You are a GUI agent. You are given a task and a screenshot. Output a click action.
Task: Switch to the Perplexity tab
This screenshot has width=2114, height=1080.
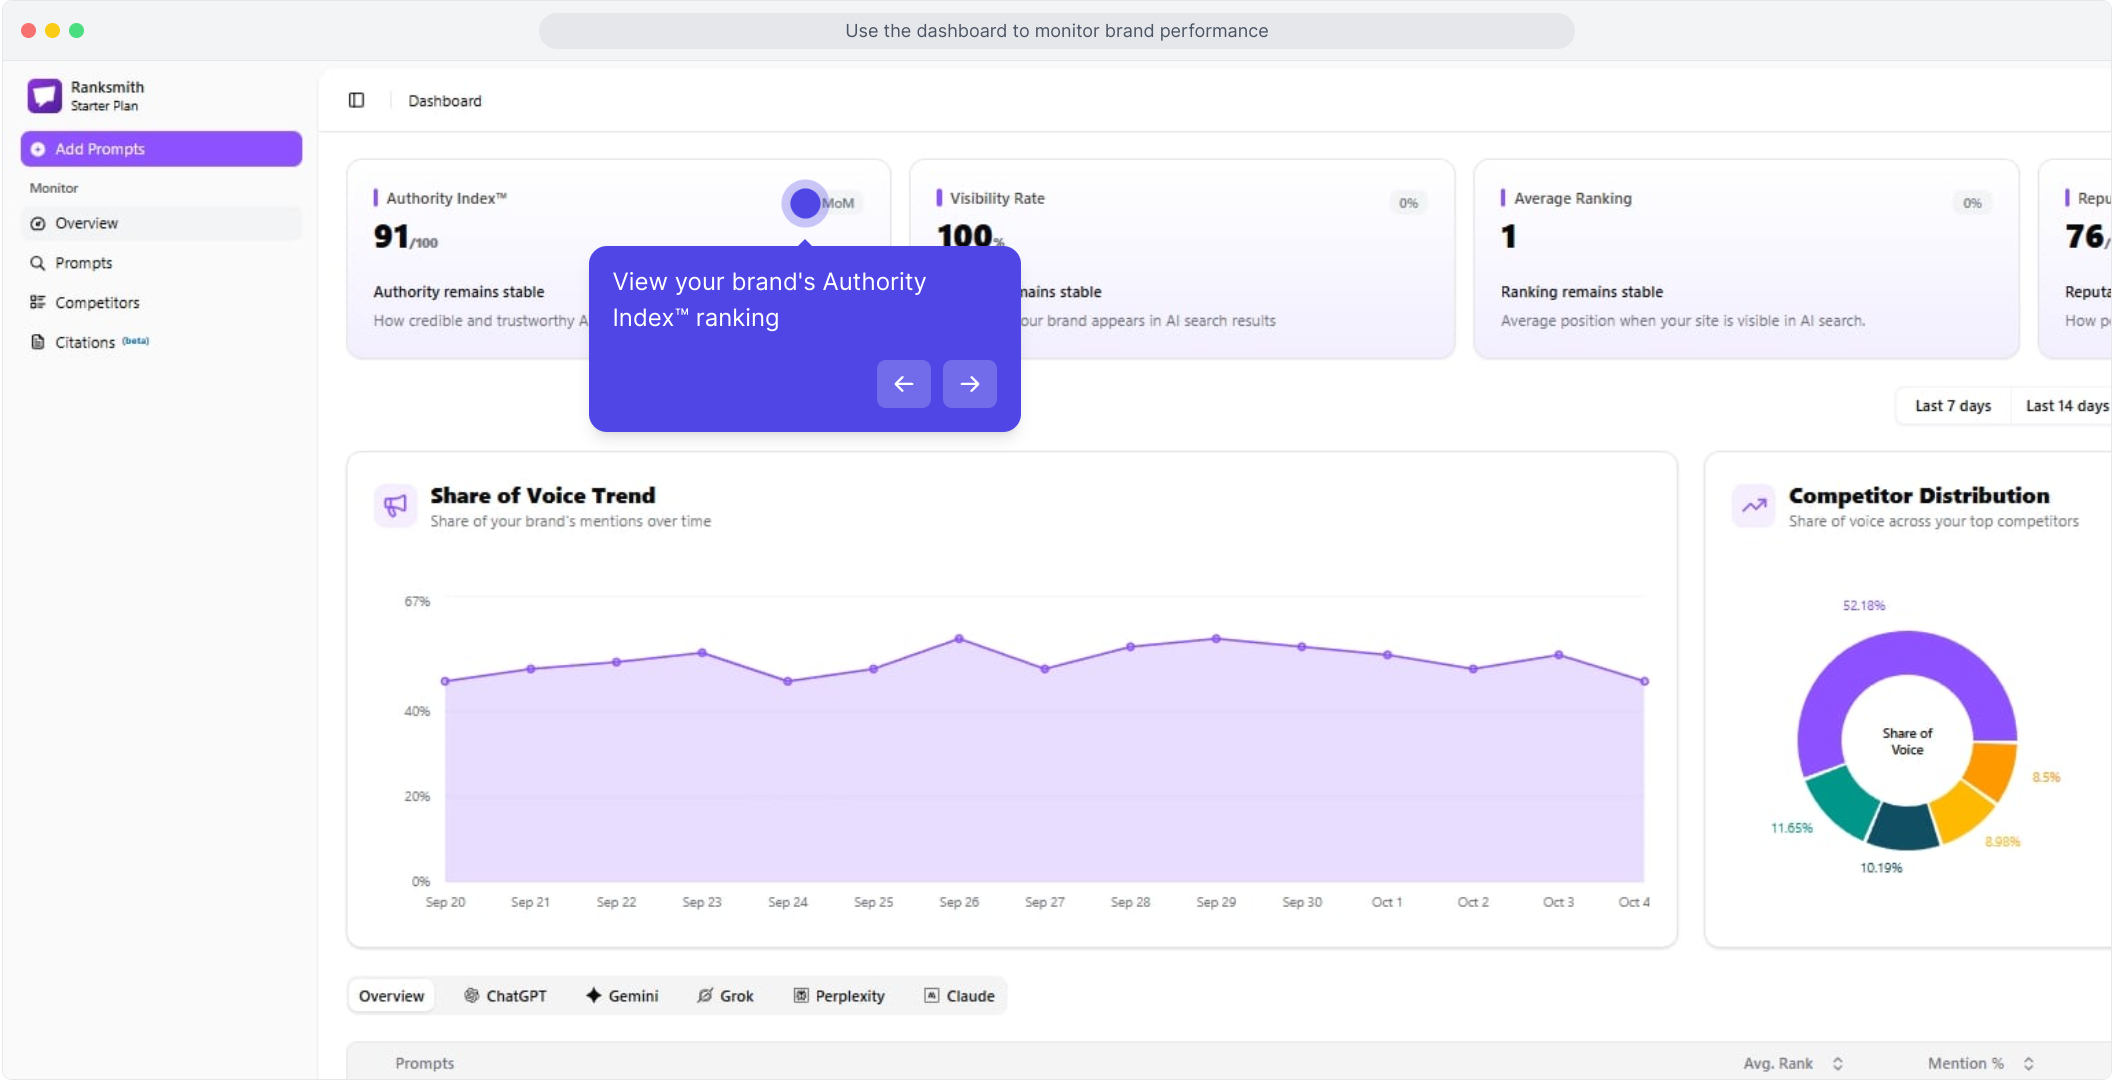(x=839, y=996)
